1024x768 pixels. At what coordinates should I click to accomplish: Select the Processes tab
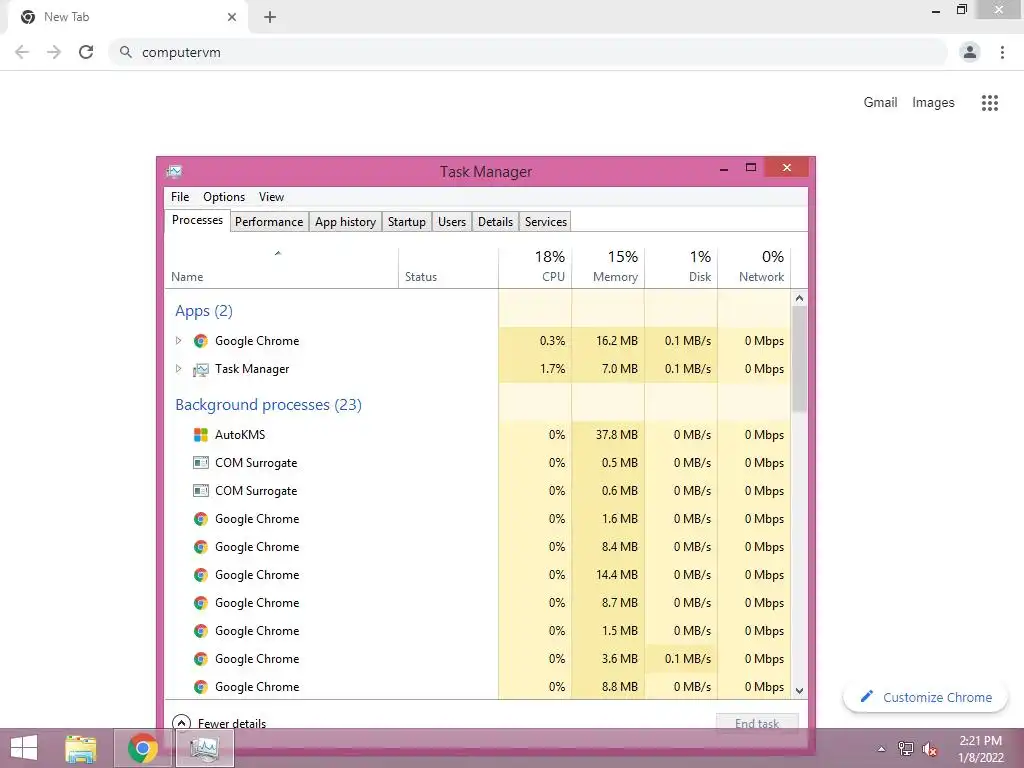197,220
